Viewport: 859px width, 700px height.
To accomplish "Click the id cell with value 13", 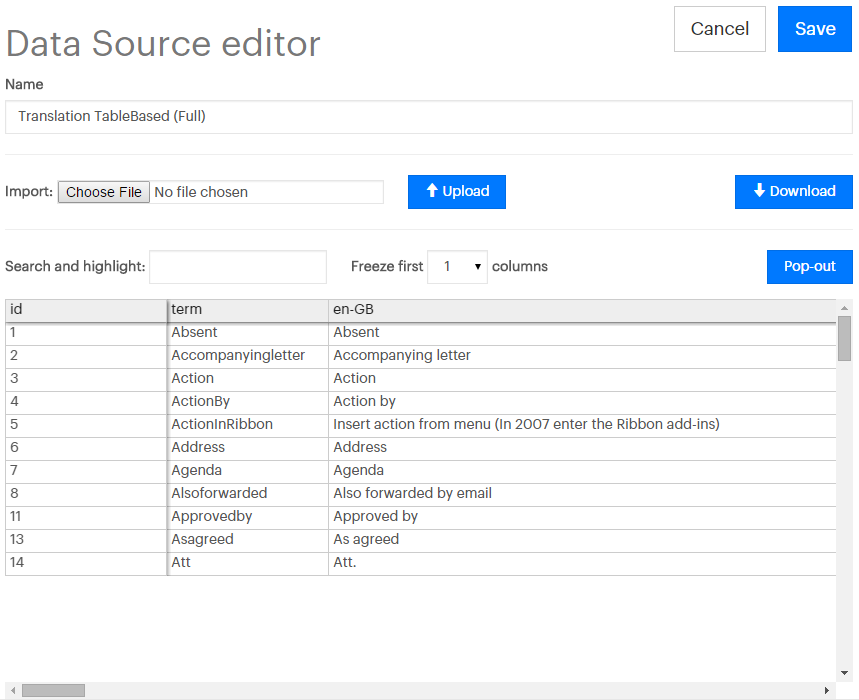I will click(86, 540).
